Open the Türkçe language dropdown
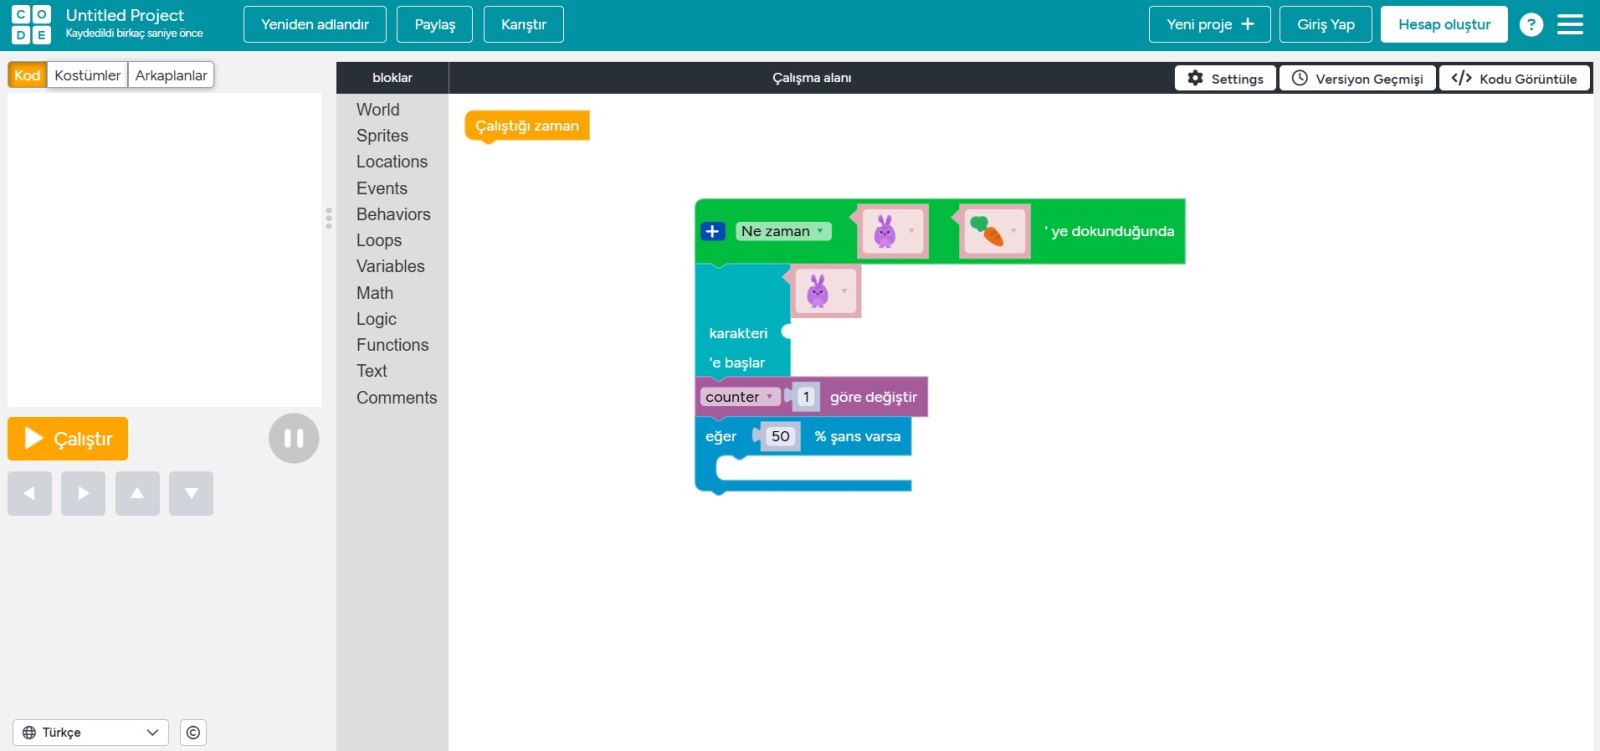This screenshot has width=1600, height=751. point(90,732)
